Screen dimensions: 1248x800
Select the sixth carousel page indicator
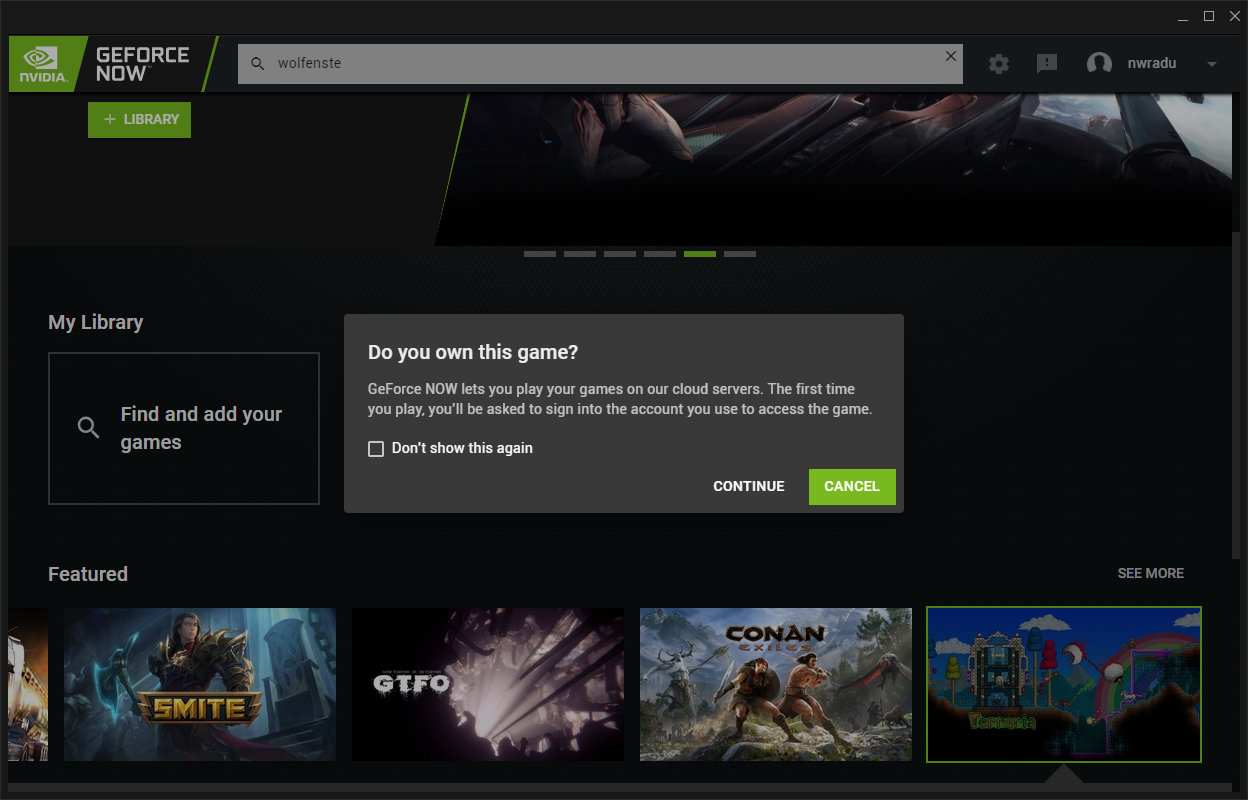pos(740,254)
